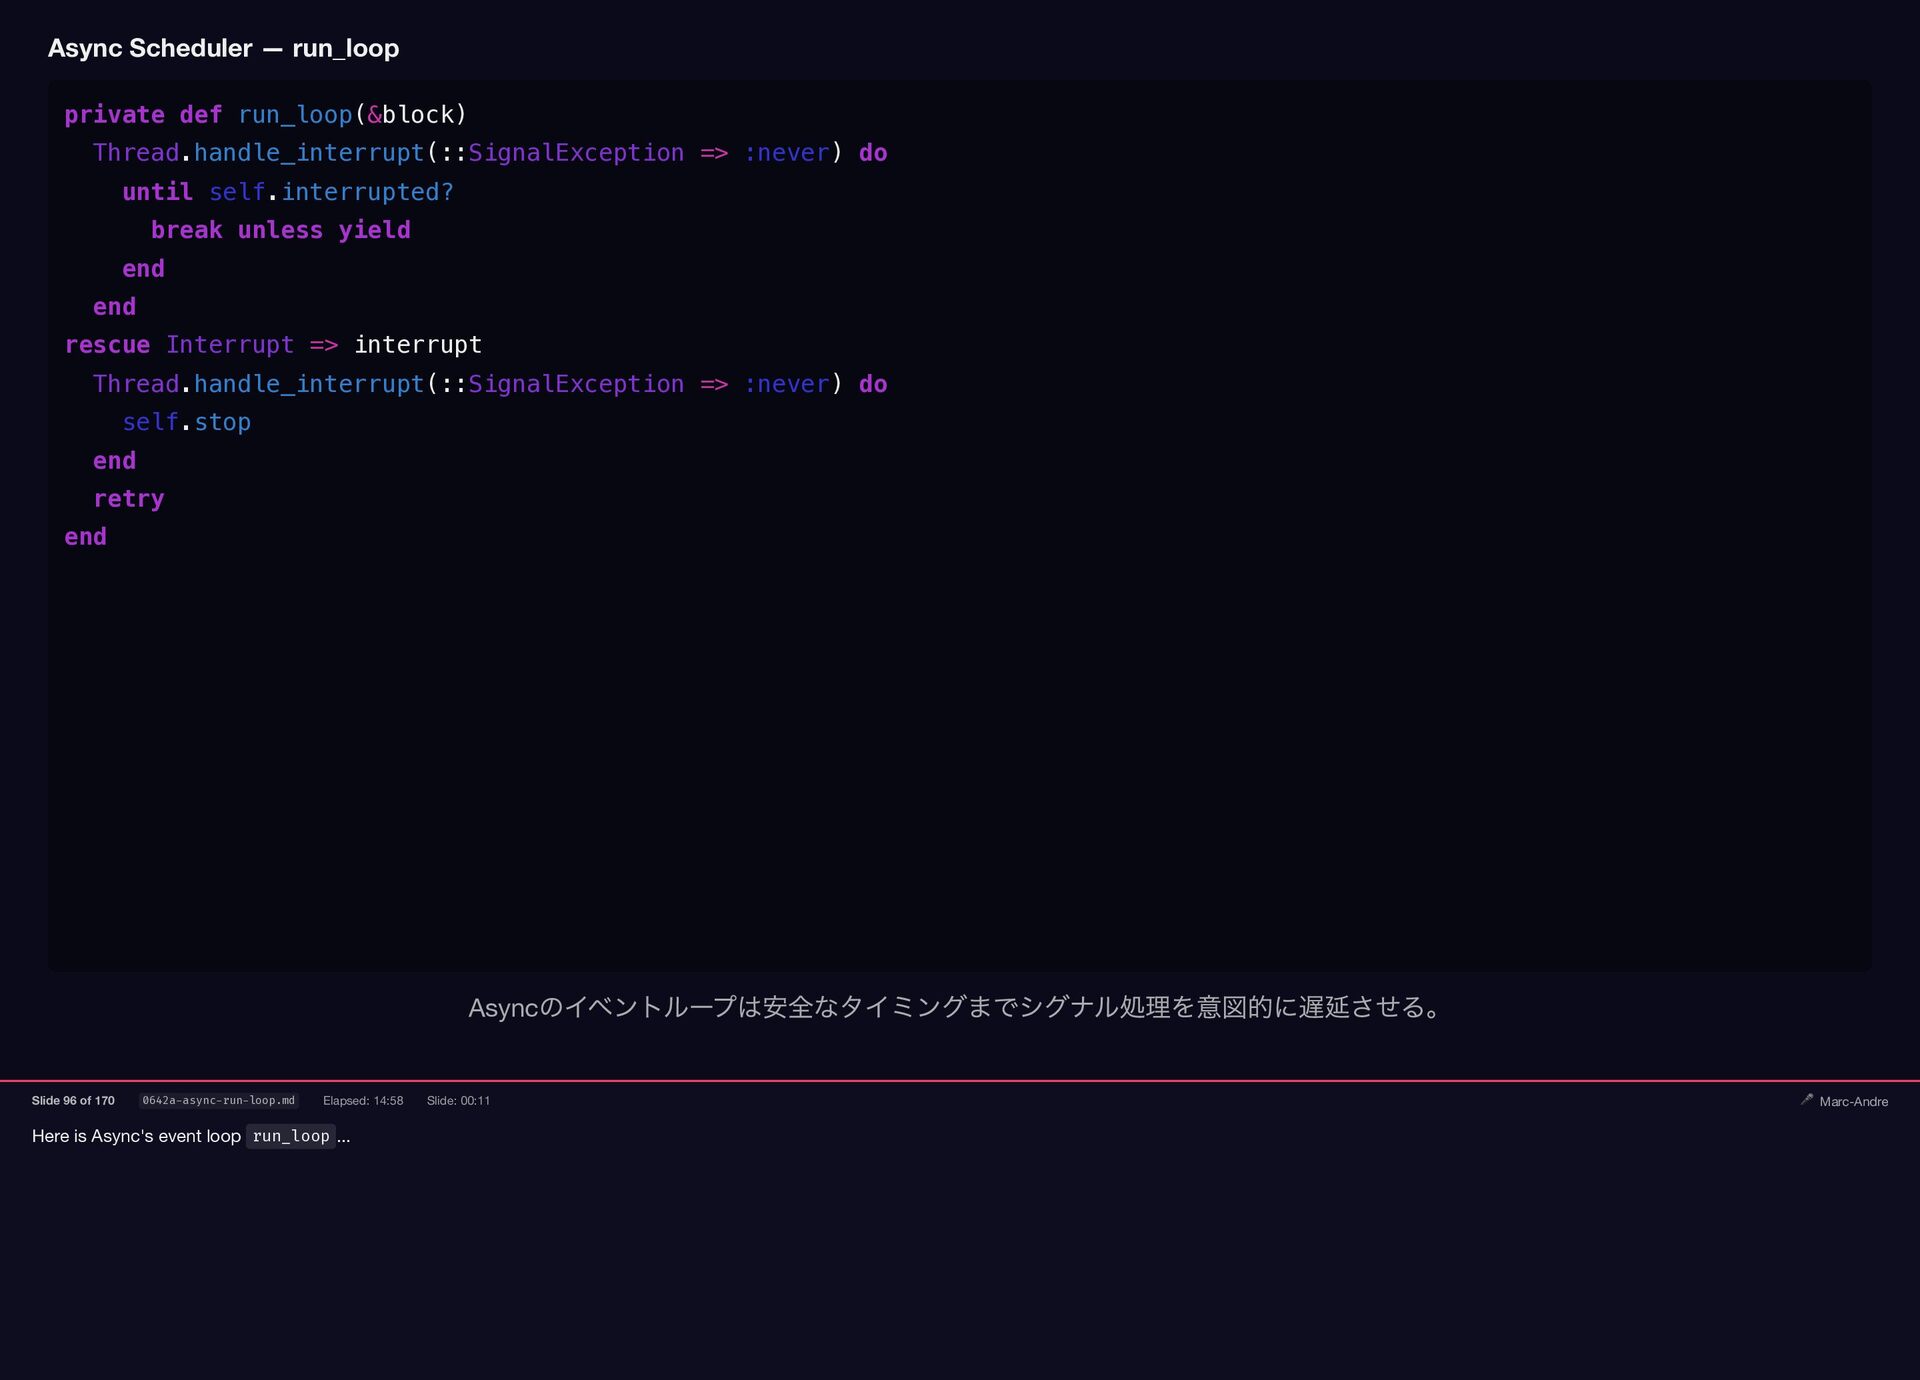
Task: Click the red progress line above notes
Action: pyautogui.click(x=960, y=1080)
